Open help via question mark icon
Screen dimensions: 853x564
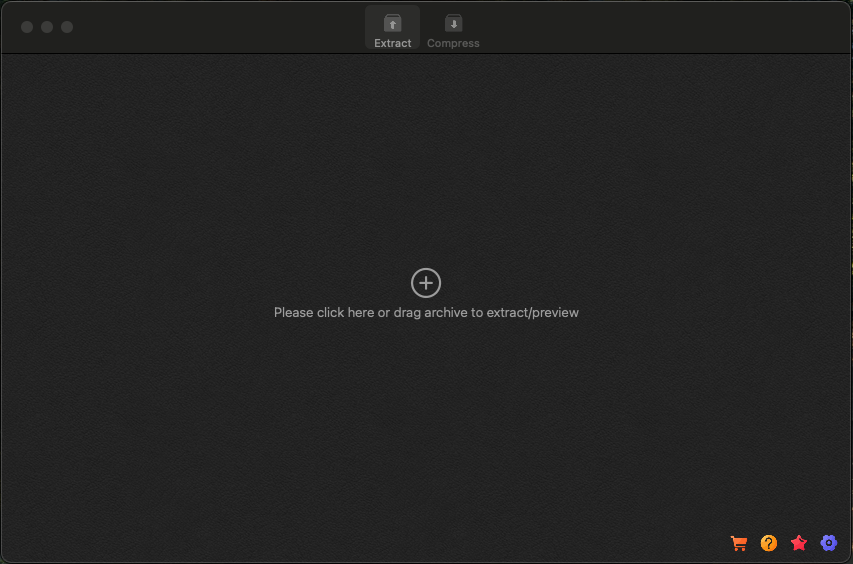pyautogui.click(x=769, y=543)
